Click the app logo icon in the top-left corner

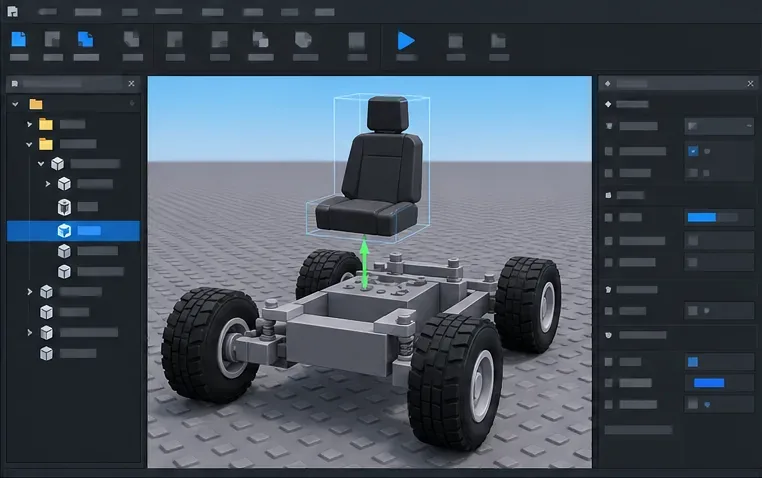point(13,11)
